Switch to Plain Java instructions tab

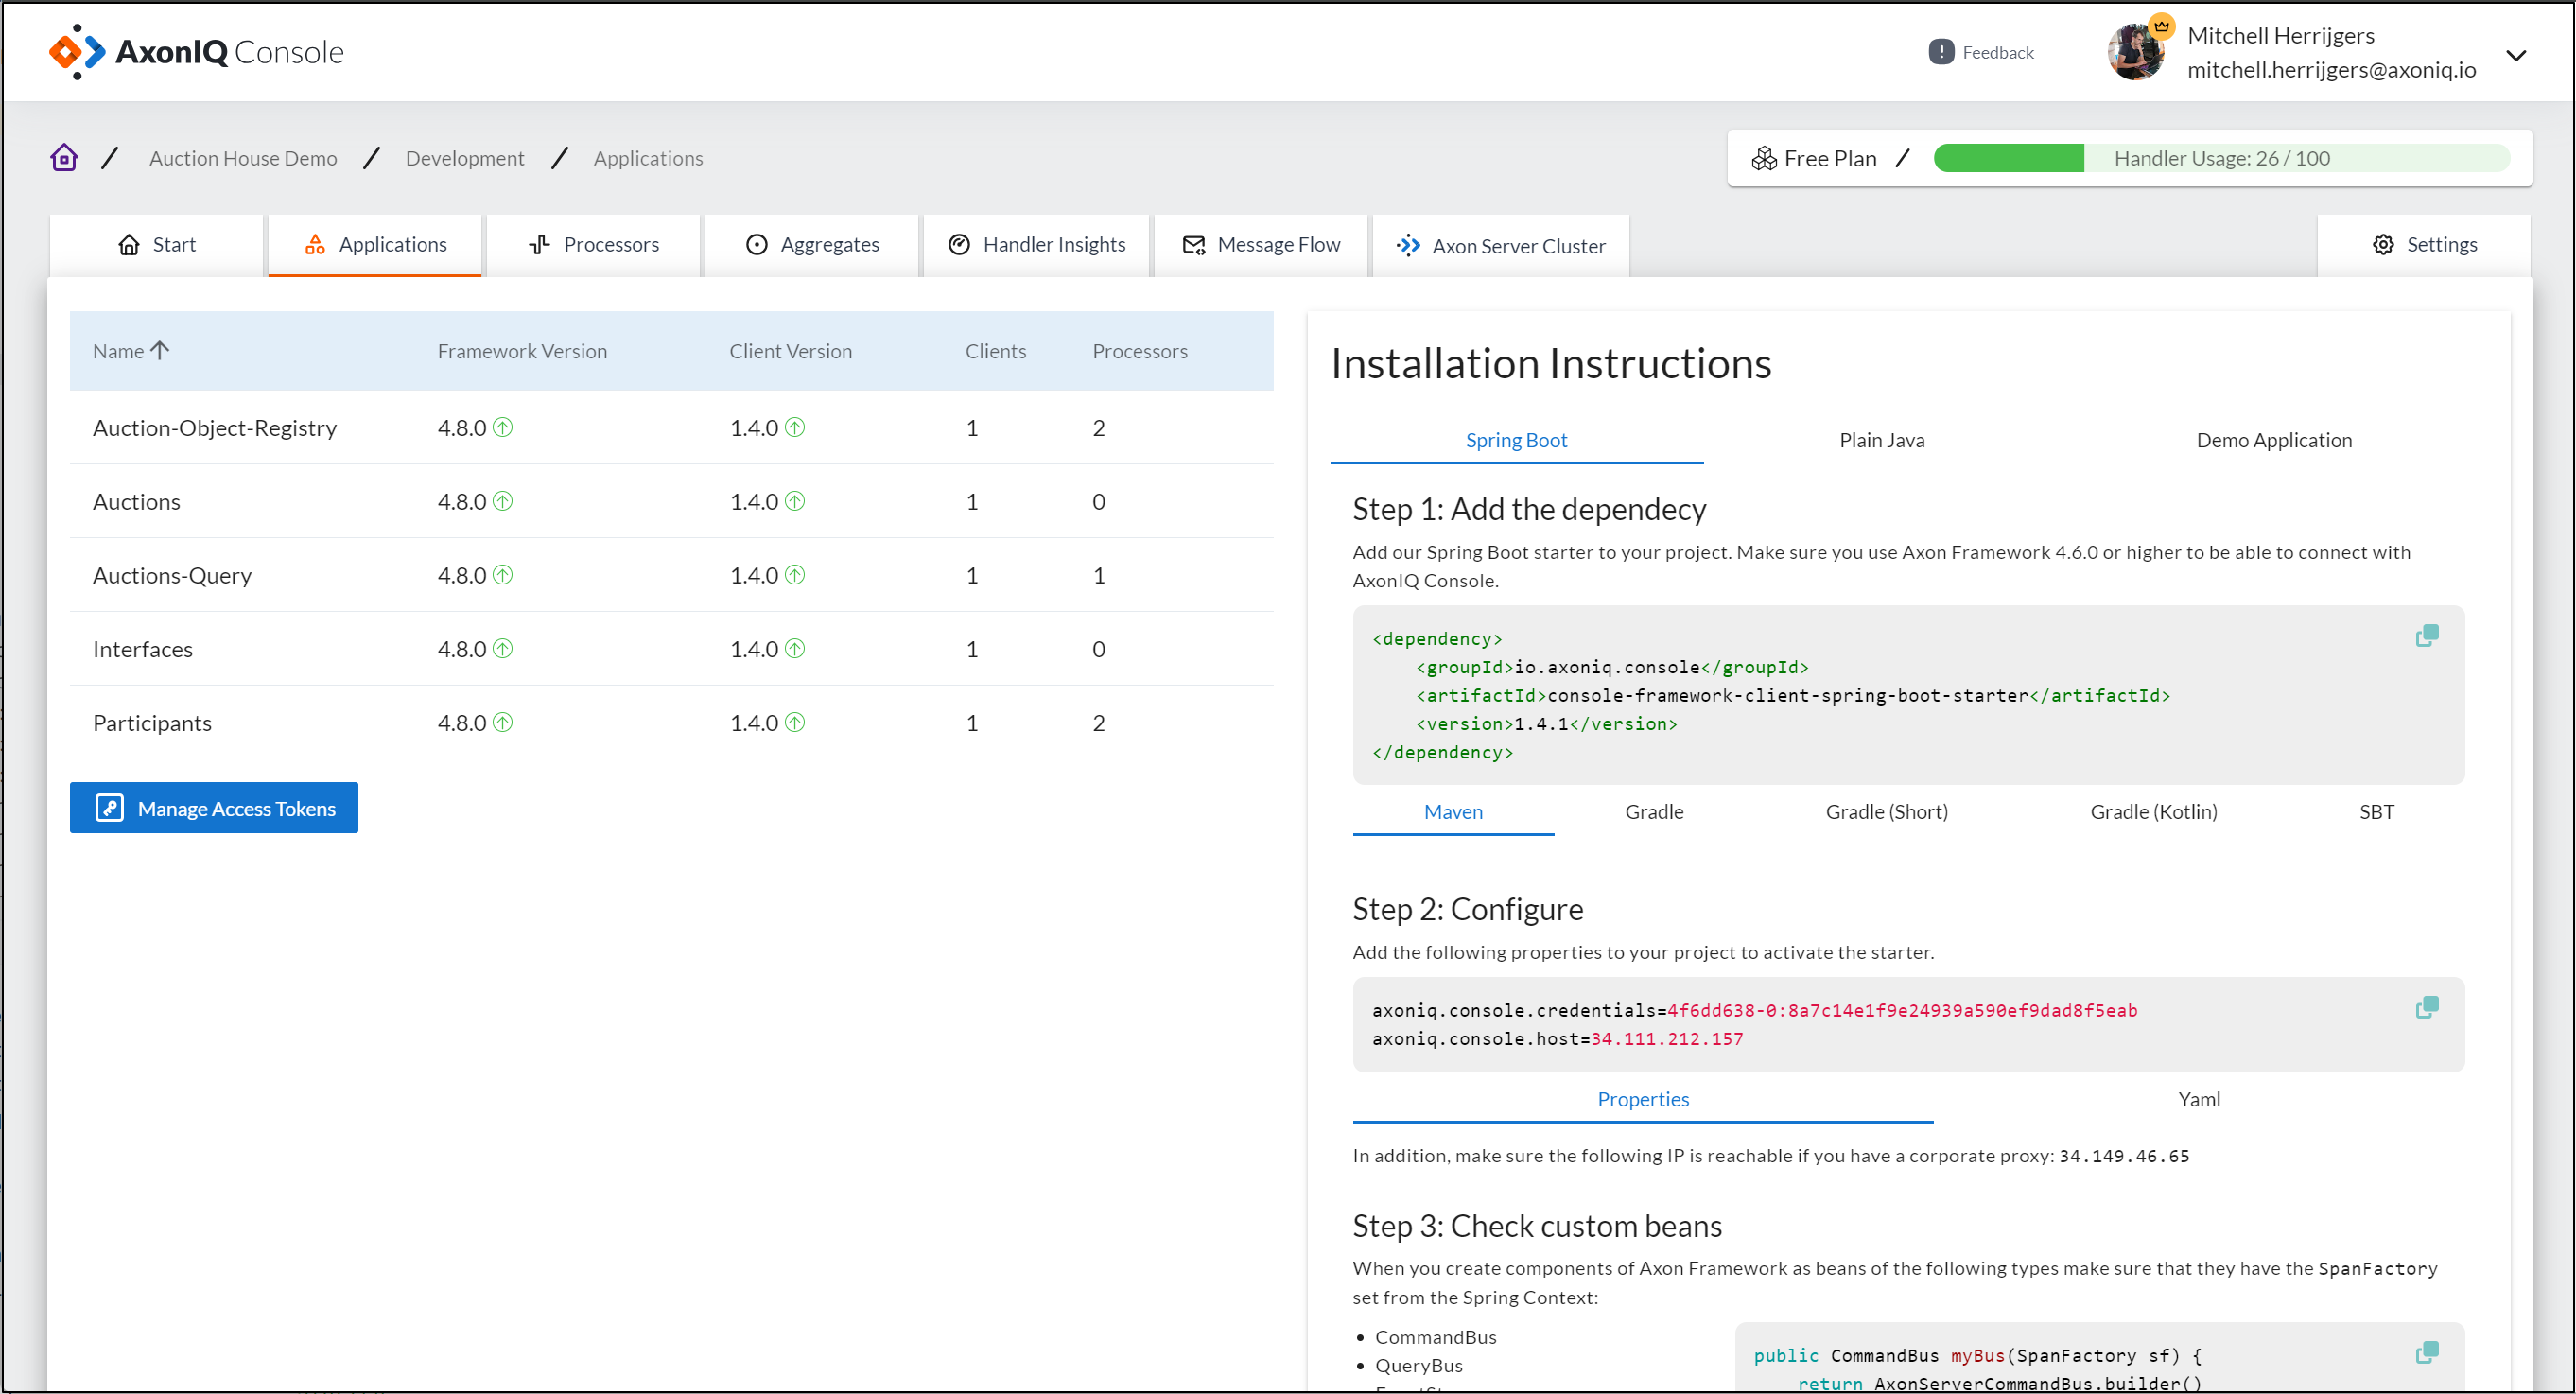[1882, 441]
